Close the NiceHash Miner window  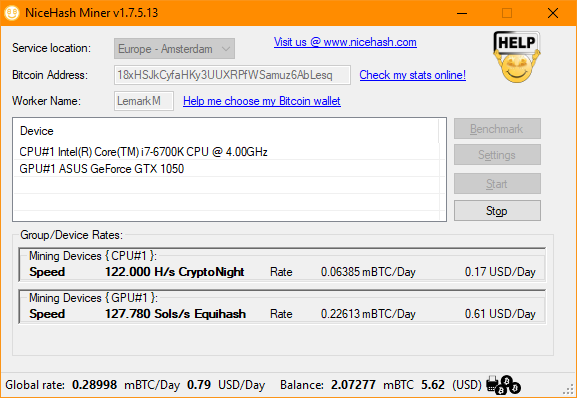tap(553, 13)
